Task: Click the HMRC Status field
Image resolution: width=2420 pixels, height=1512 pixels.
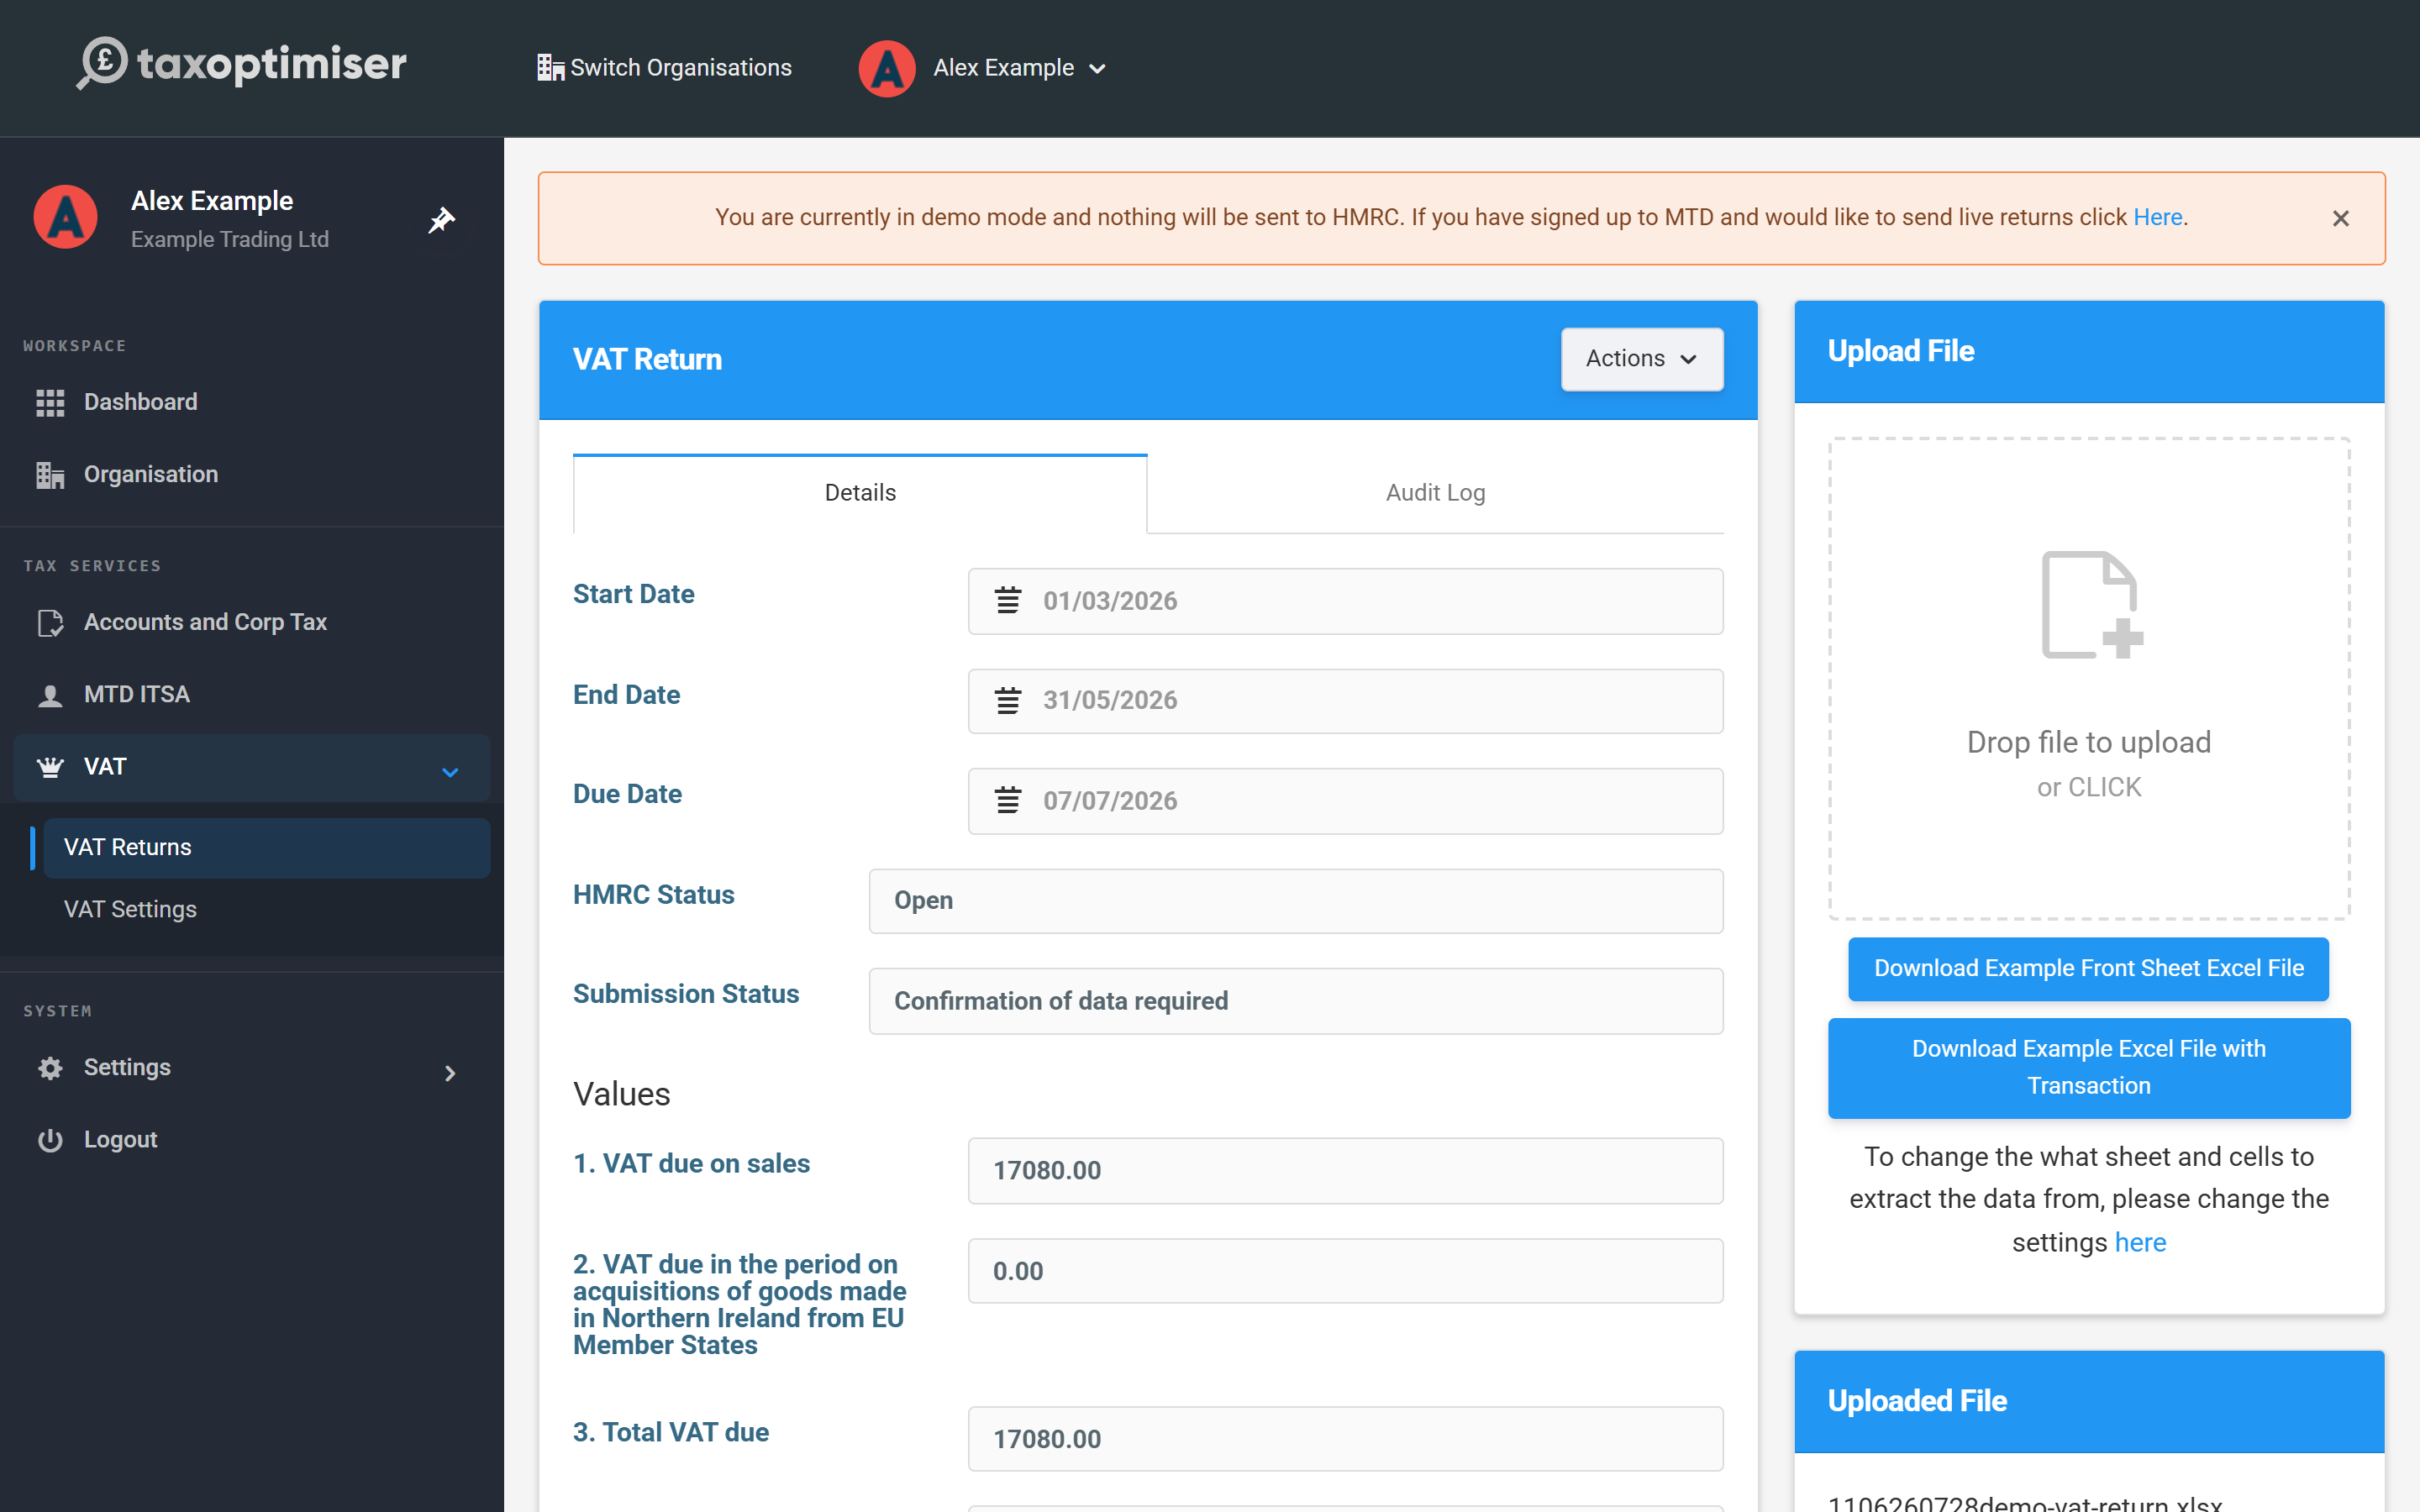Action: 1296,901
